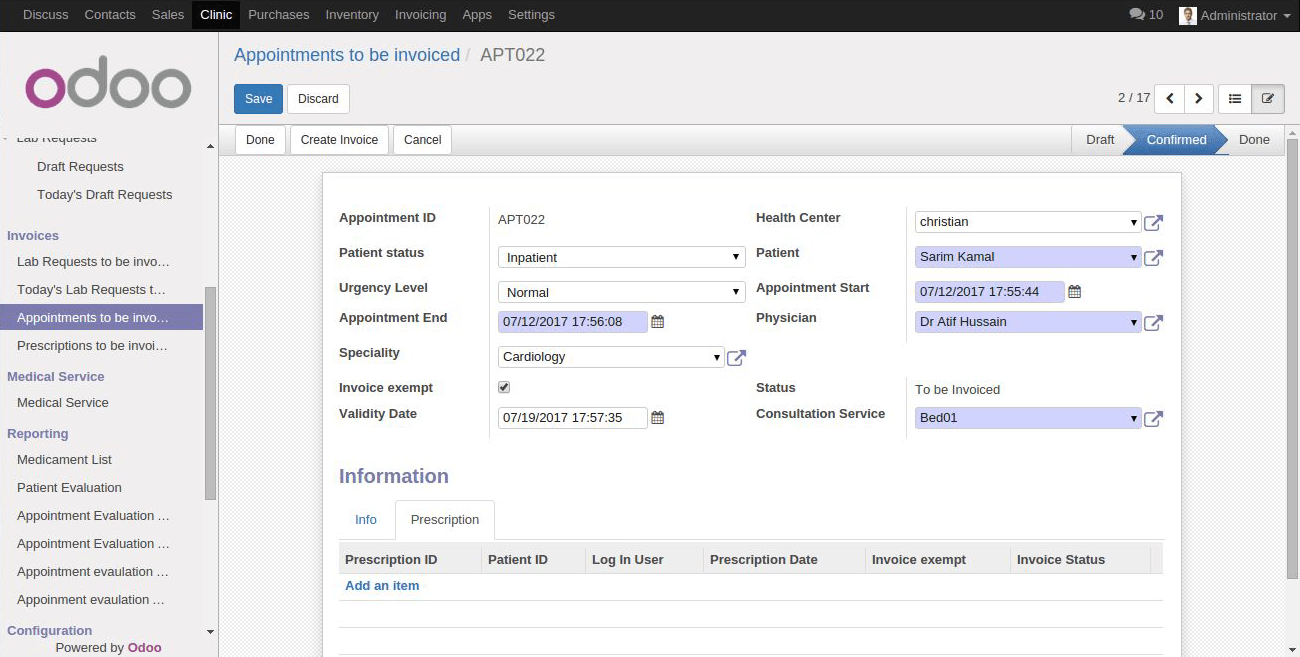Image resolution: width=1300 pixels, height=657 pixels.
Task: Open Today's Draft Requests in sidebar
Action: [x=104, y=195]
